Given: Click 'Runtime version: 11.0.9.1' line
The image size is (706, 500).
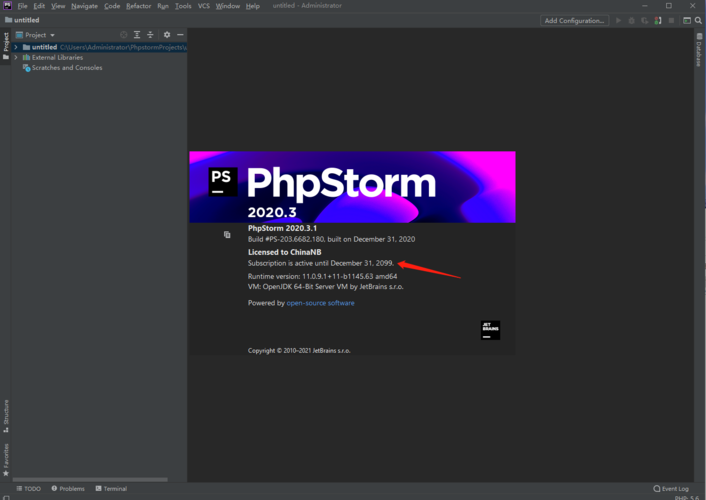Looking at the screenshot, I should tap(322, 277).
